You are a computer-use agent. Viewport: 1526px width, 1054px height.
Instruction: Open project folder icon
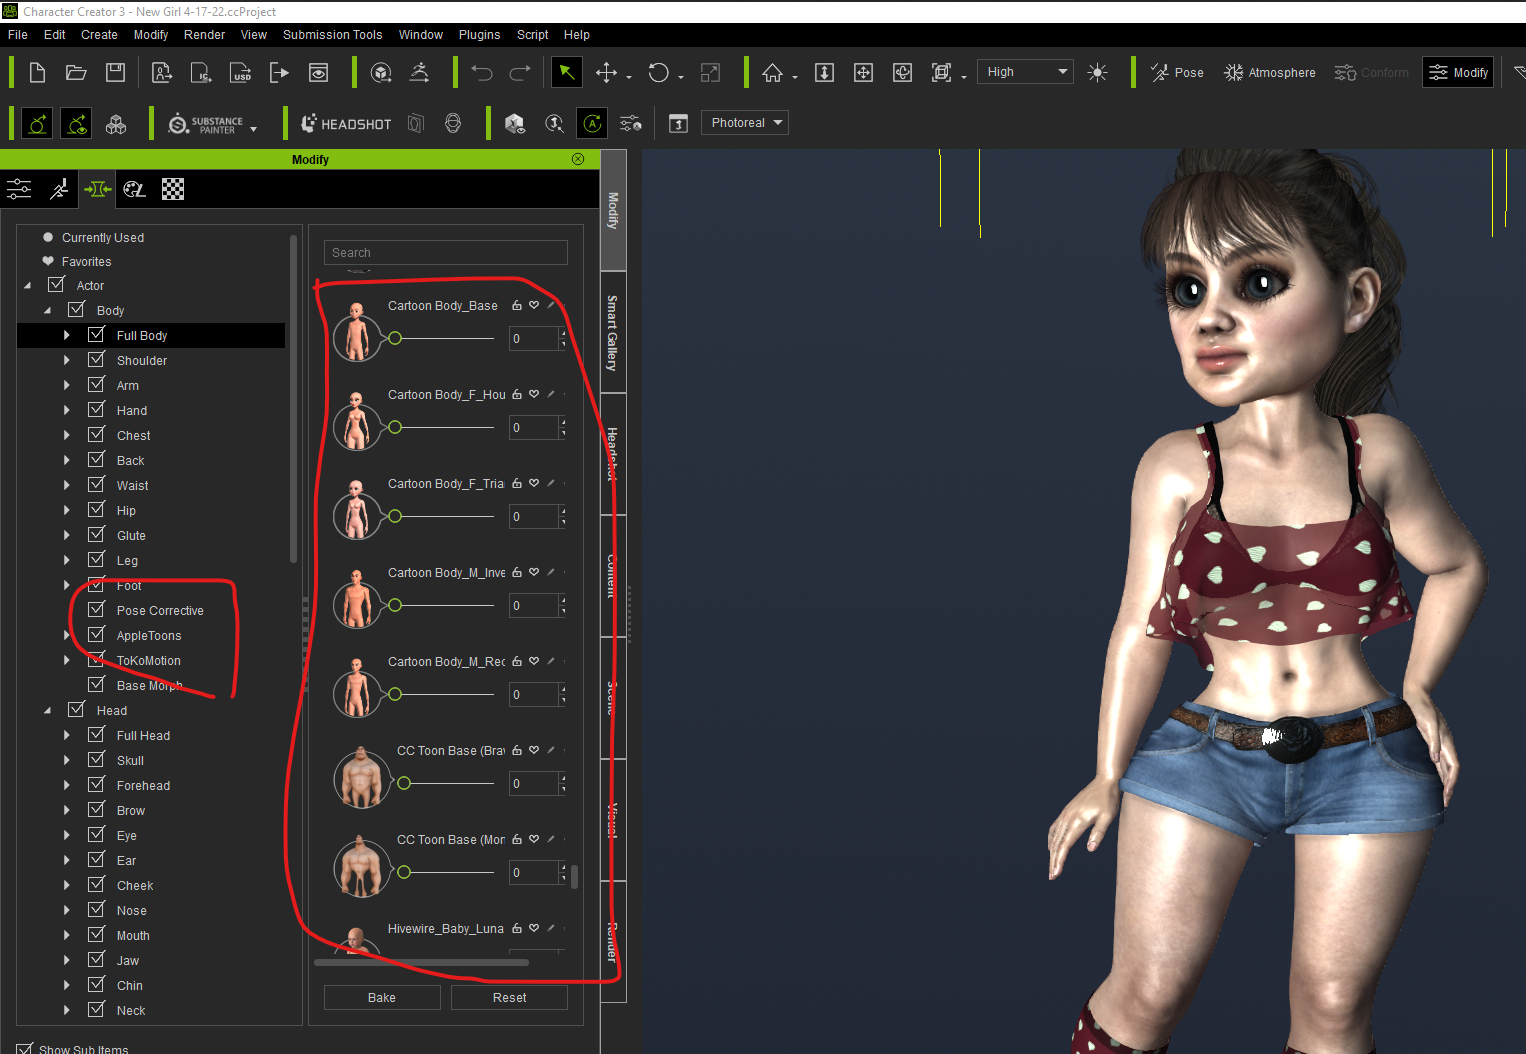tap(76, 72)
